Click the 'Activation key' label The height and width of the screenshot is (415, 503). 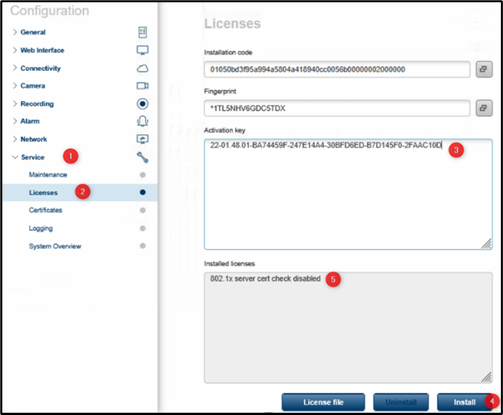(x=225, y=130)
